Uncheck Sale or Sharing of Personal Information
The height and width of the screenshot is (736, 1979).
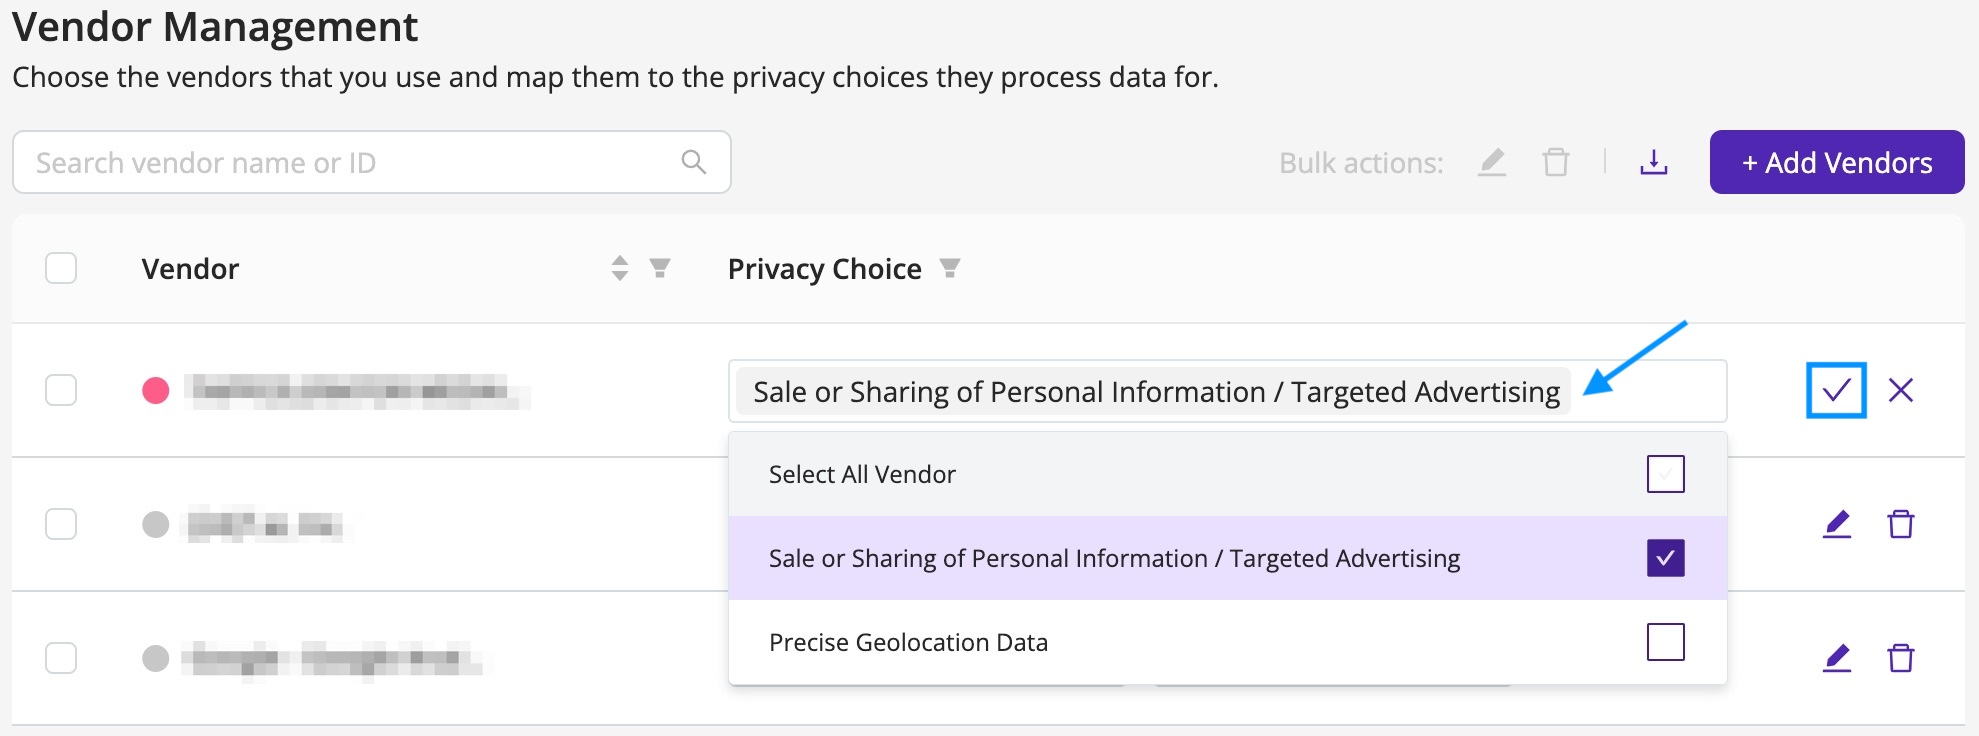1664,558
